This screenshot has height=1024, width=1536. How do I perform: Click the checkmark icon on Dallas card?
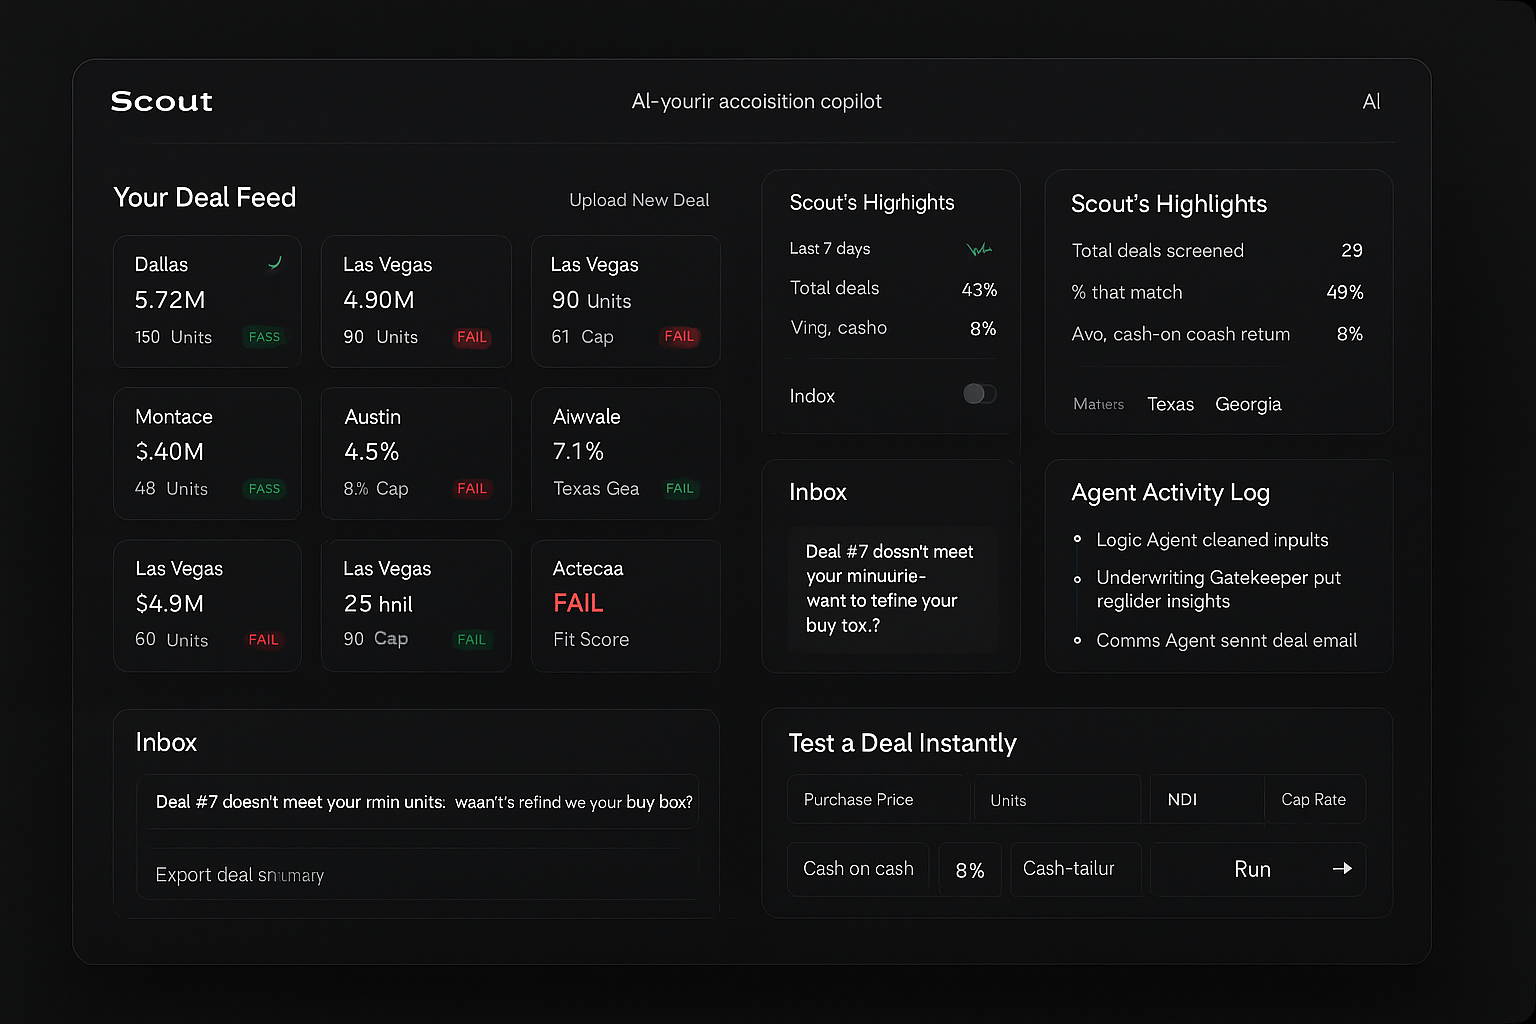[x=274, y=263]
